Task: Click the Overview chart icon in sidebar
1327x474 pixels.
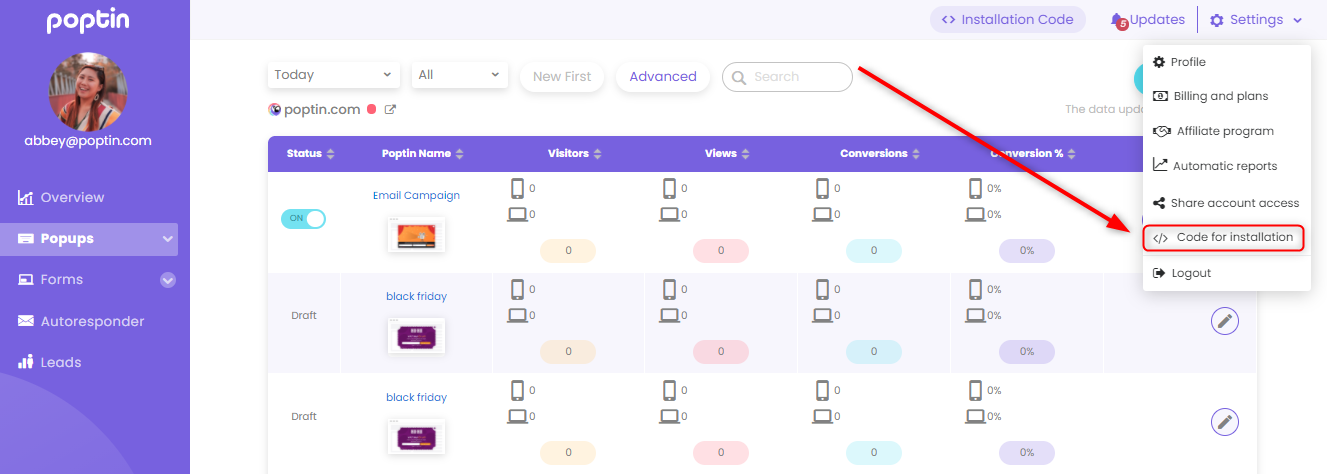Action: point(26,197)
